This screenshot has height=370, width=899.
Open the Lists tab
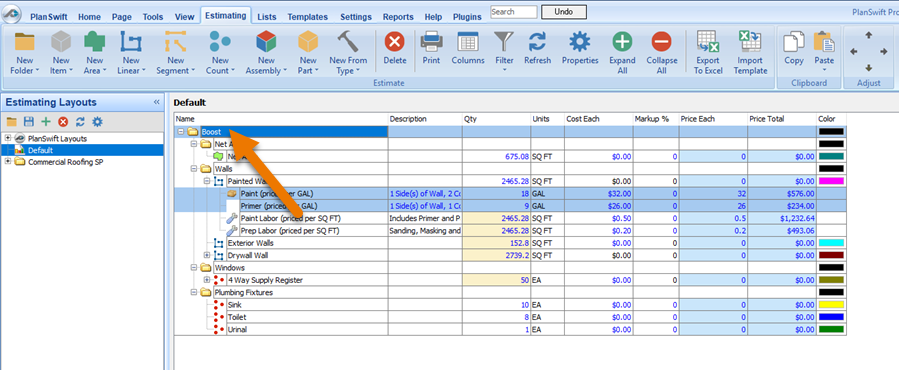[267, 17]
